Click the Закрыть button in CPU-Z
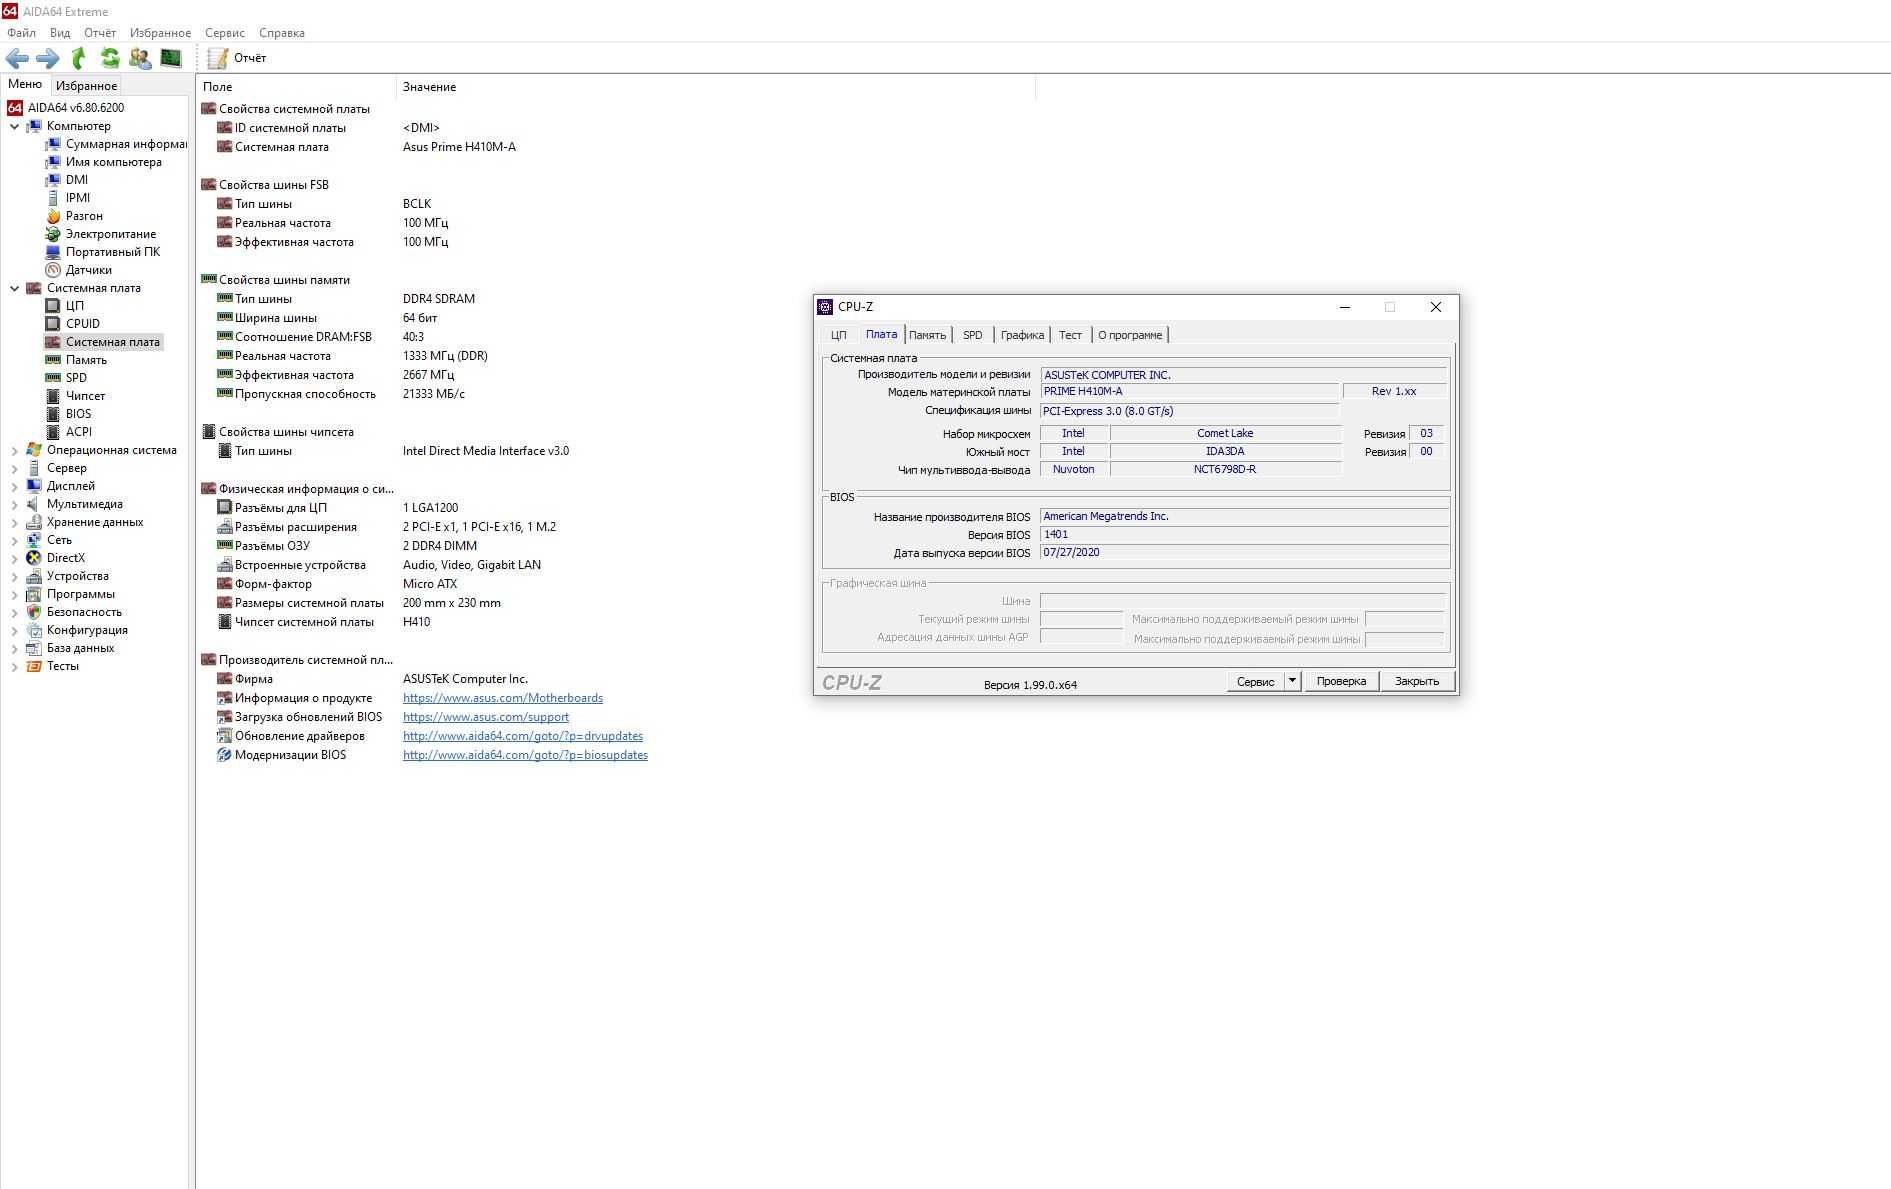 [x=1417, y=681]
